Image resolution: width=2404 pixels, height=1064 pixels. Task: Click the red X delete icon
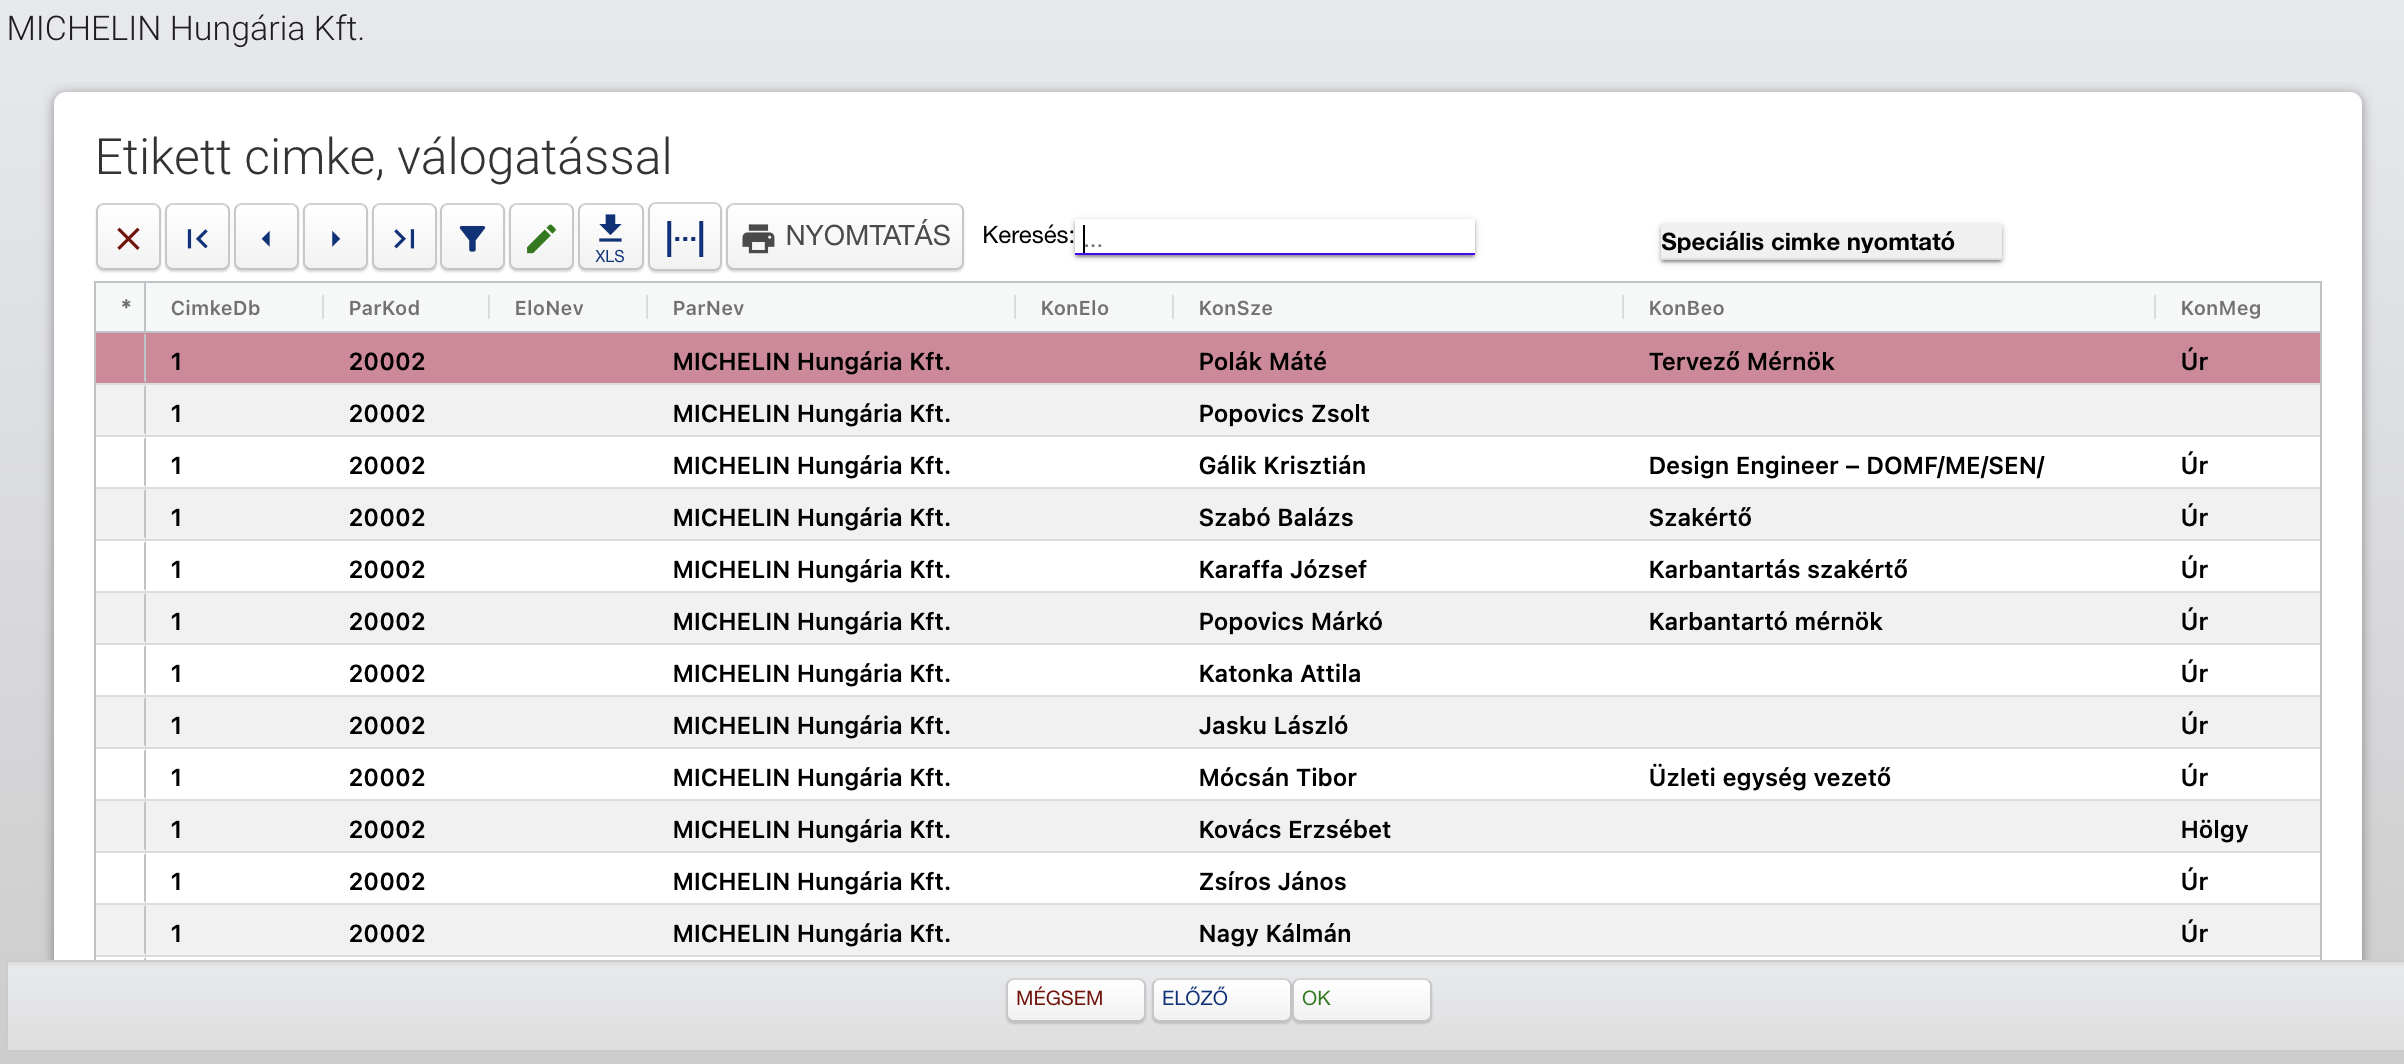[128, 238]
